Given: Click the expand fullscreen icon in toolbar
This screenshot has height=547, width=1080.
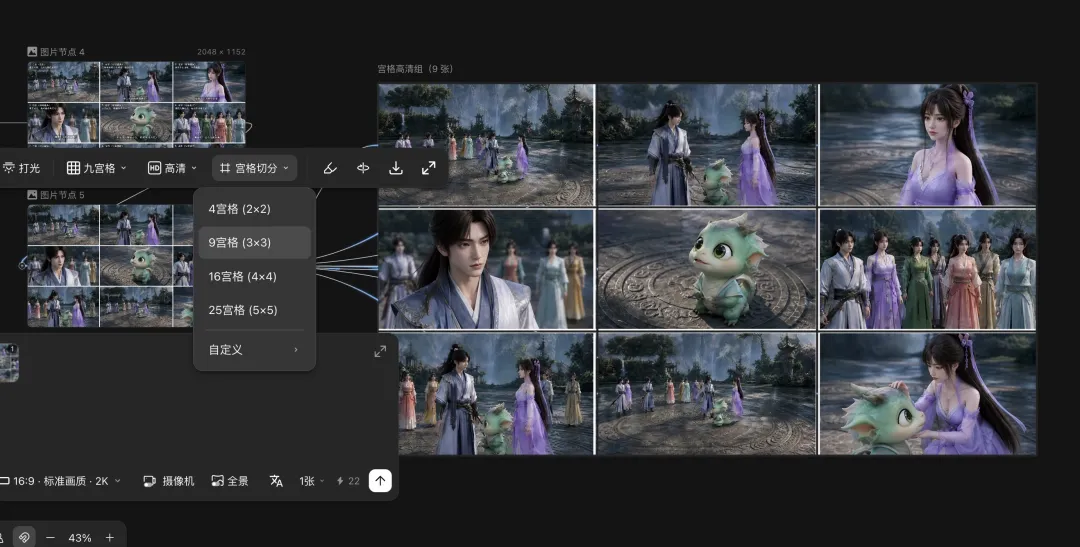Looking at the screenshot, I should pyautogui.click(x=428, y=168).
